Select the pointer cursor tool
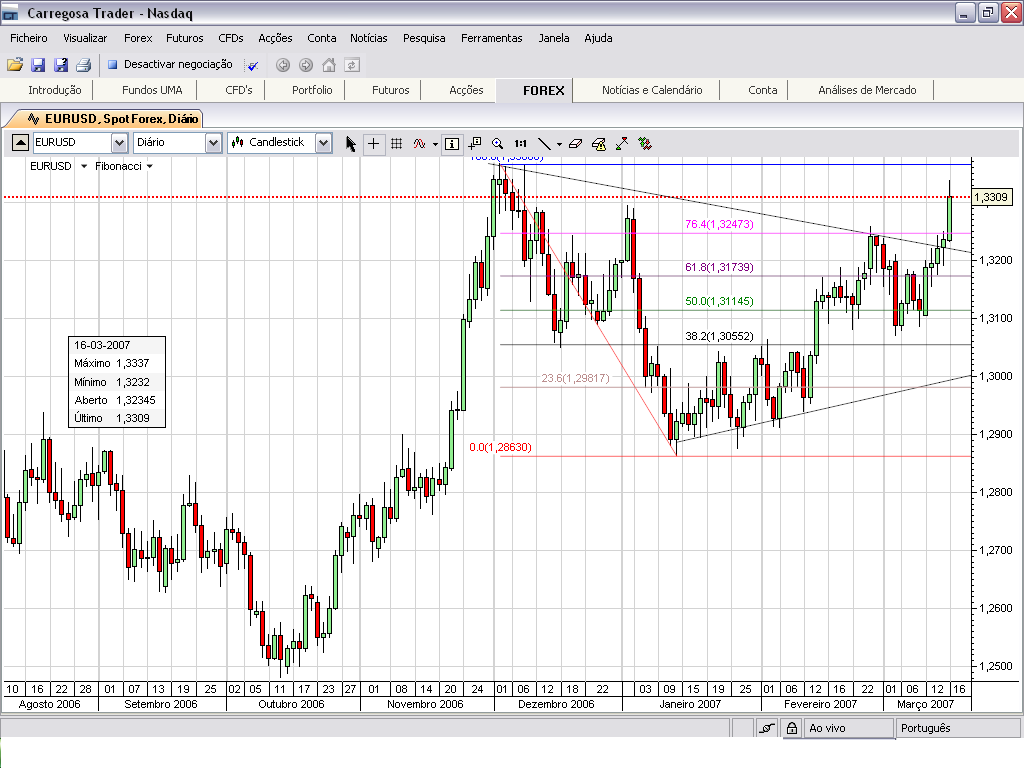The width and height of the screenshot is (1024, 768). (351, 144)
